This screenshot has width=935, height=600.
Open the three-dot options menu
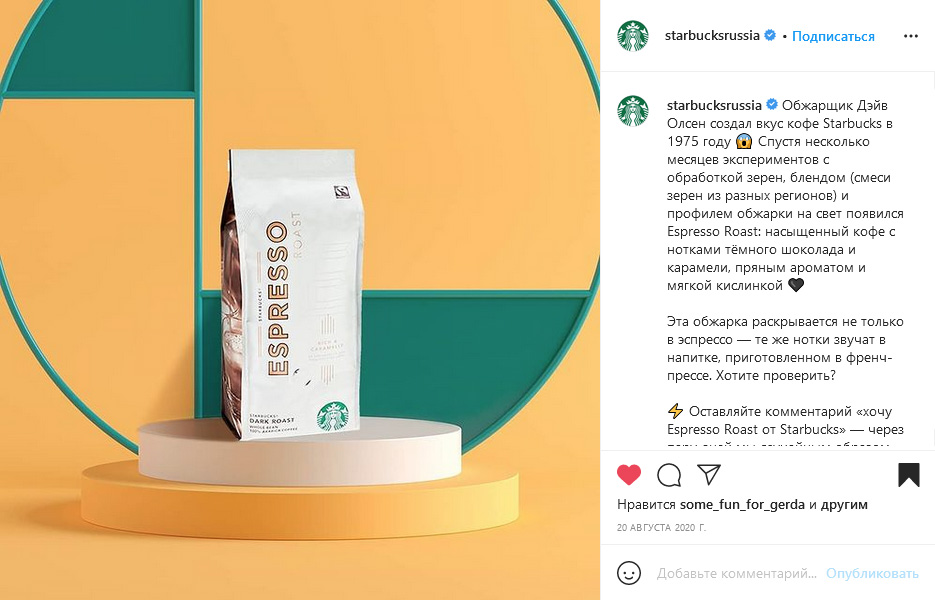tap(911, 36)
